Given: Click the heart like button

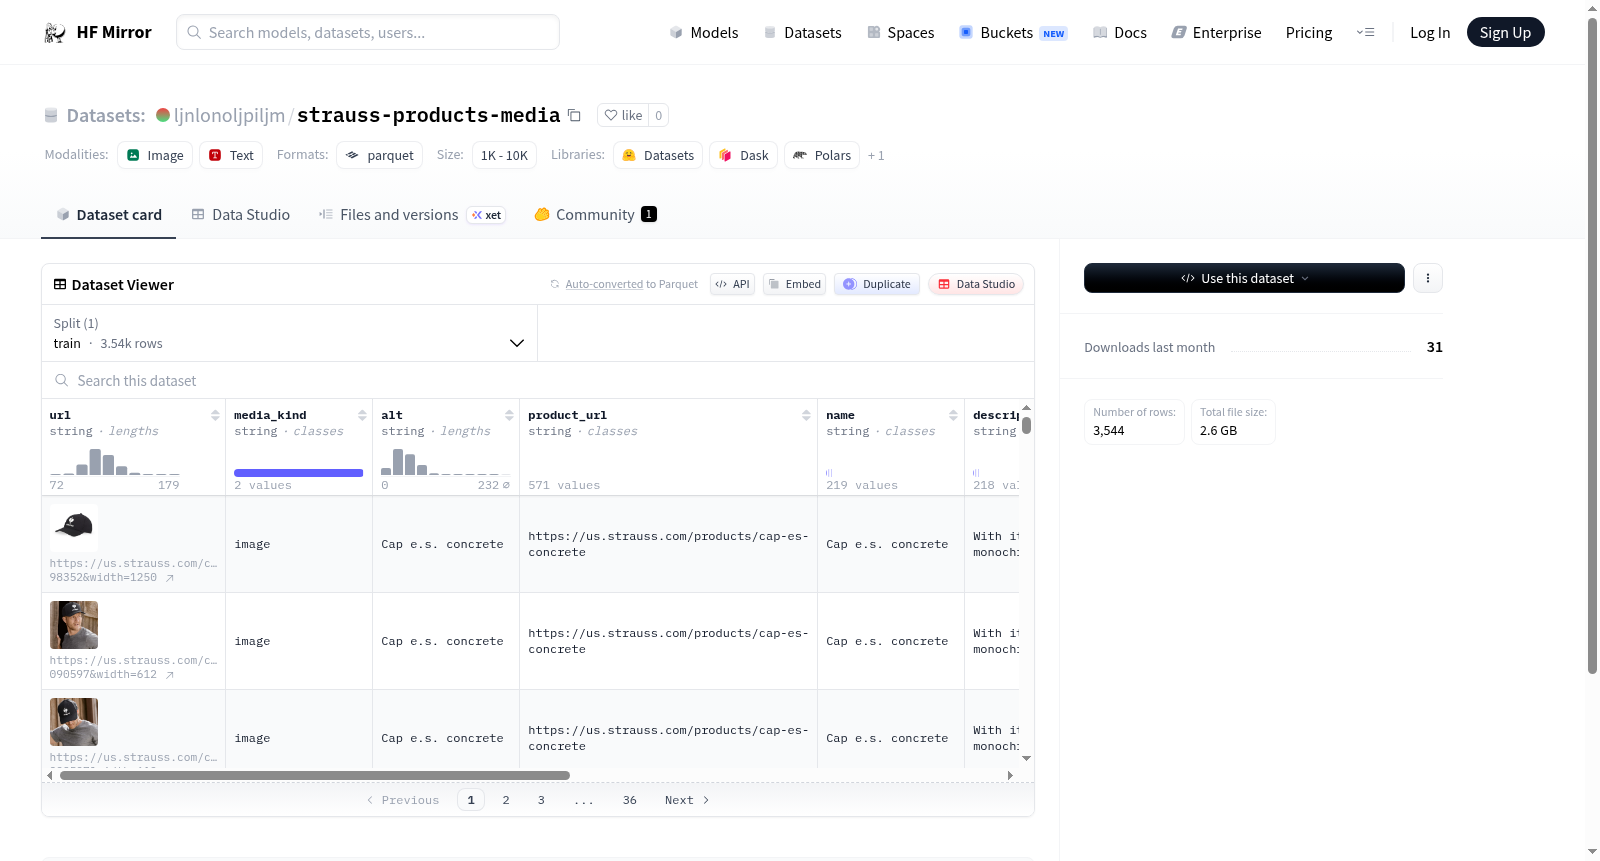Looking at the screenshot, I should 623,115.
